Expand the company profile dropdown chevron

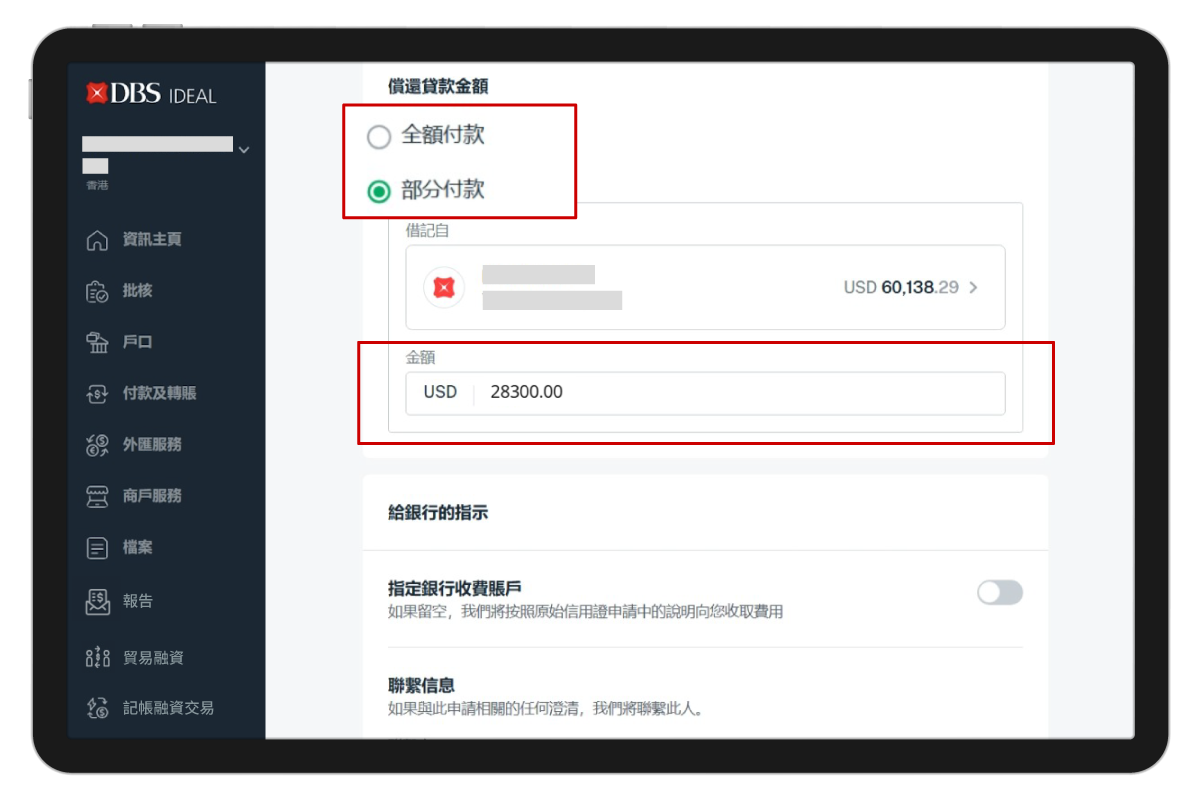[244, 150]
